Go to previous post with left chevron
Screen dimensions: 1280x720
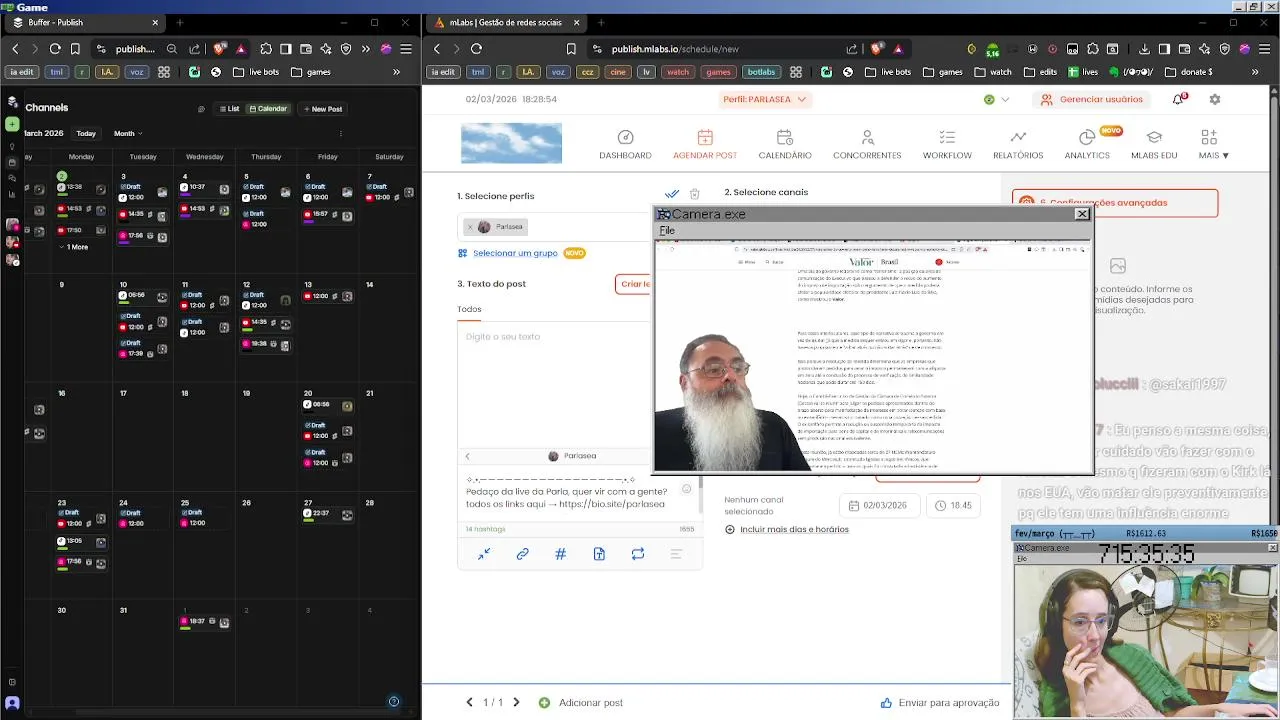[469, 703]
